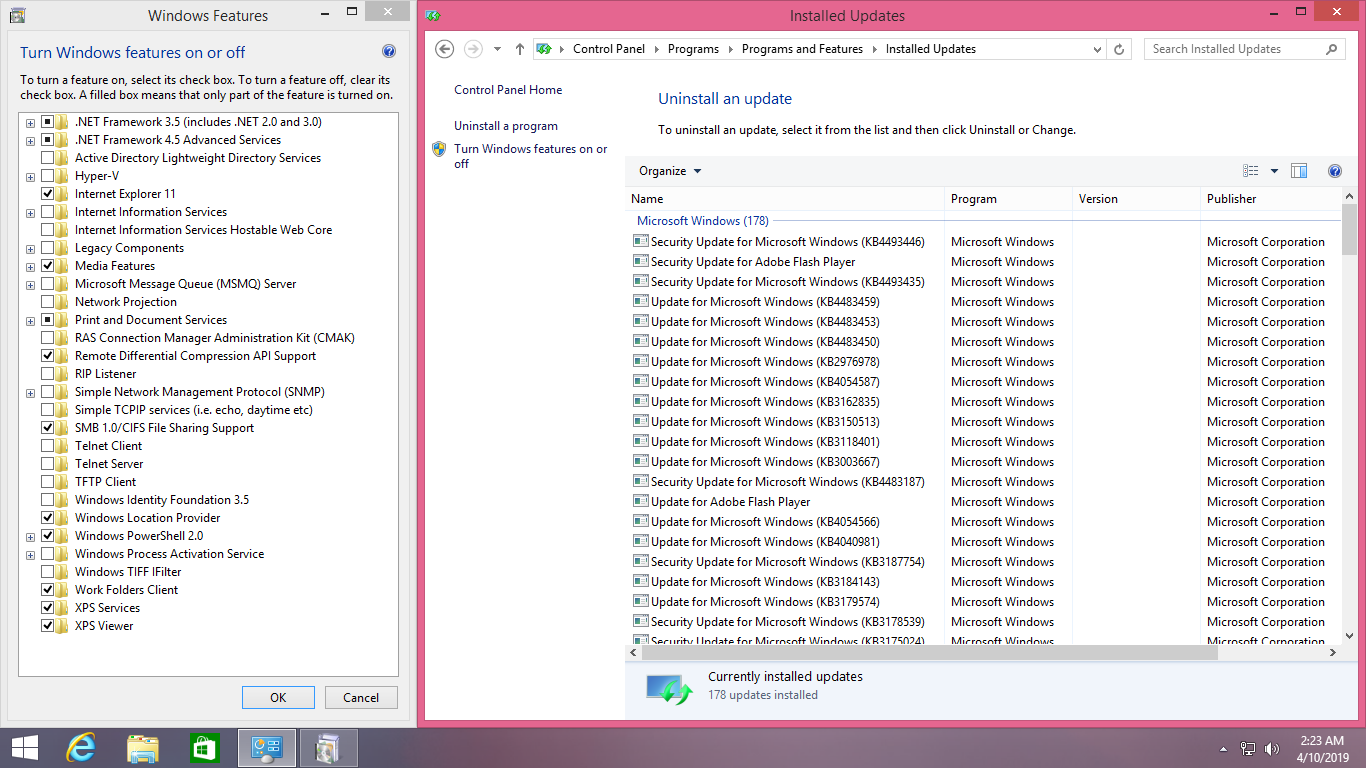This screenshot has height=768, width=1366.
Task: Click the search magnifier icon
Action: click(1331, 49)
